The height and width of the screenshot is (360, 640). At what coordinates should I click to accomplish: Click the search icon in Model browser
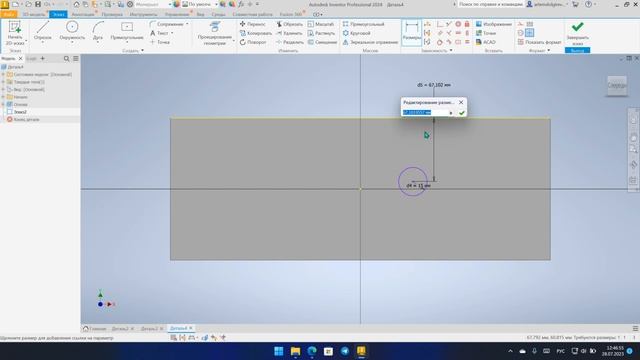click(67, 59)
